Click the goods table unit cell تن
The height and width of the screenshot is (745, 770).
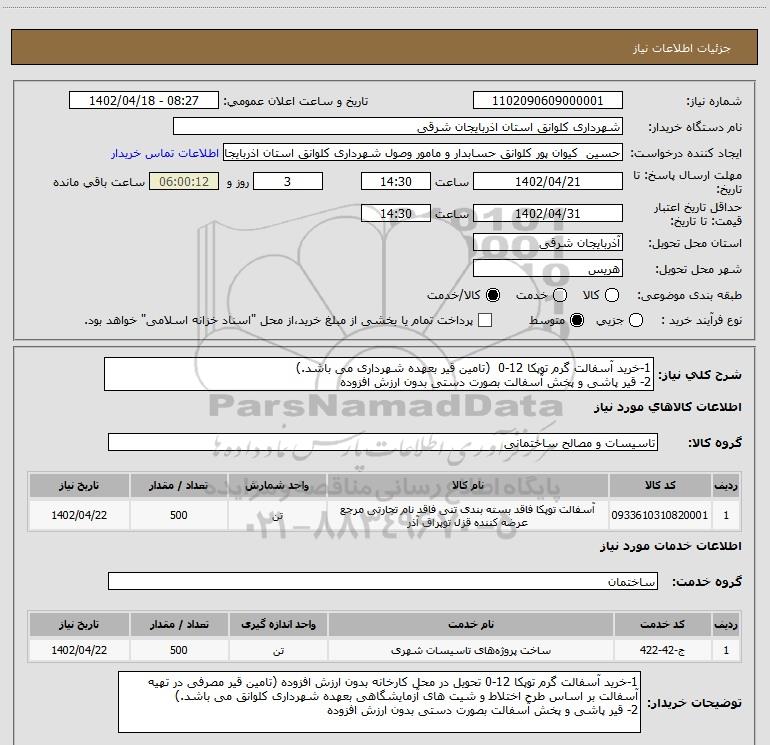[x=277, y=515]
